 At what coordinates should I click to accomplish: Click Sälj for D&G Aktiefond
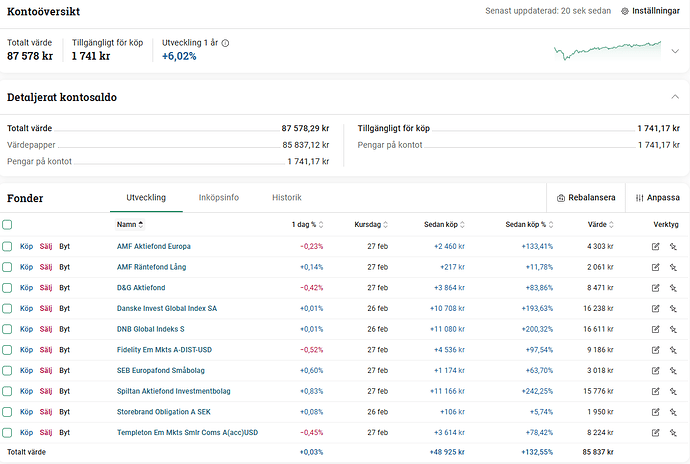click(46, 288)
